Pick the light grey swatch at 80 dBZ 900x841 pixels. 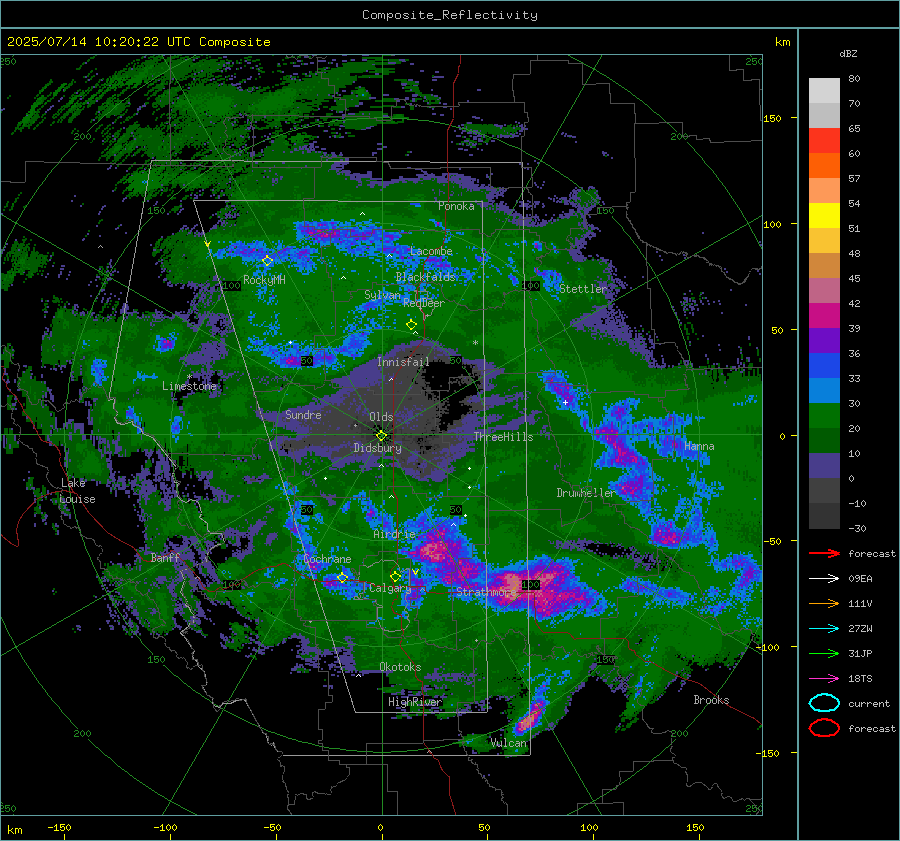(824, 91)
